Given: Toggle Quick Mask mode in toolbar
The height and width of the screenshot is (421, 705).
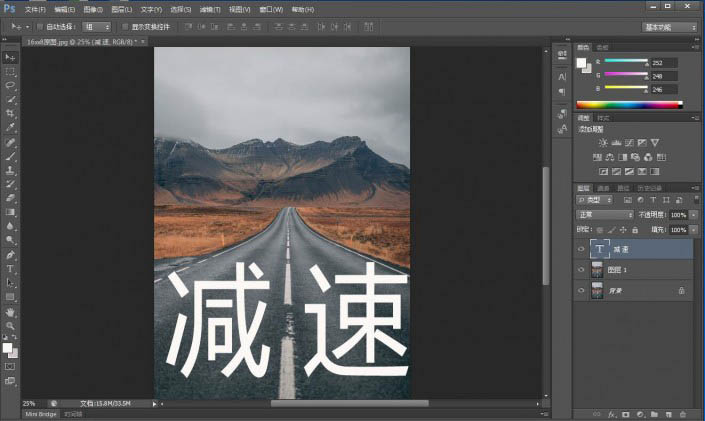Looking at the screenshot, I should (x=9, y=367).
